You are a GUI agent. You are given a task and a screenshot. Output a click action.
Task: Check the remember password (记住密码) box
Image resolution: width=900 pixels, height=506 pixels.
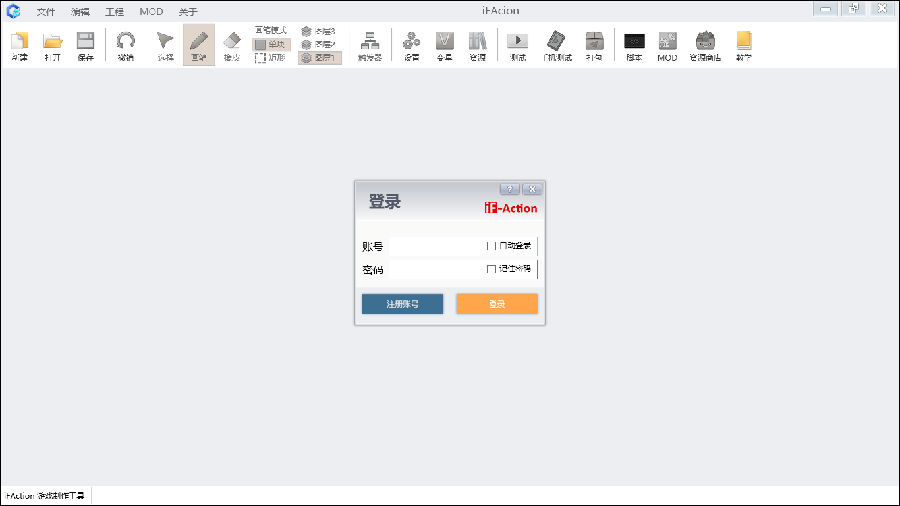tap(492, 269)
